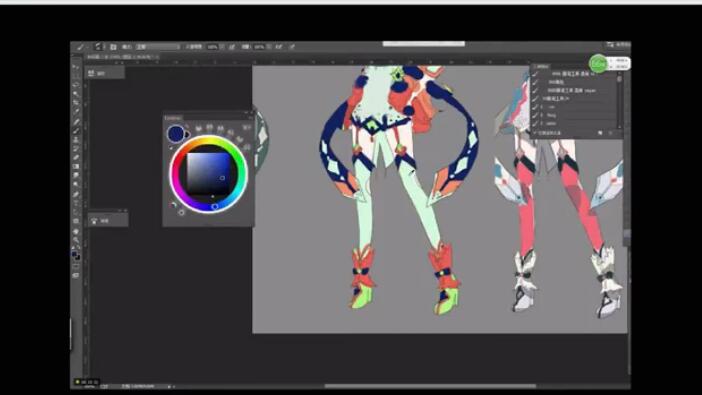Click the new layer icon in Layers panel
This screenshot has height=395, width=702.
(x=600, y=133)
